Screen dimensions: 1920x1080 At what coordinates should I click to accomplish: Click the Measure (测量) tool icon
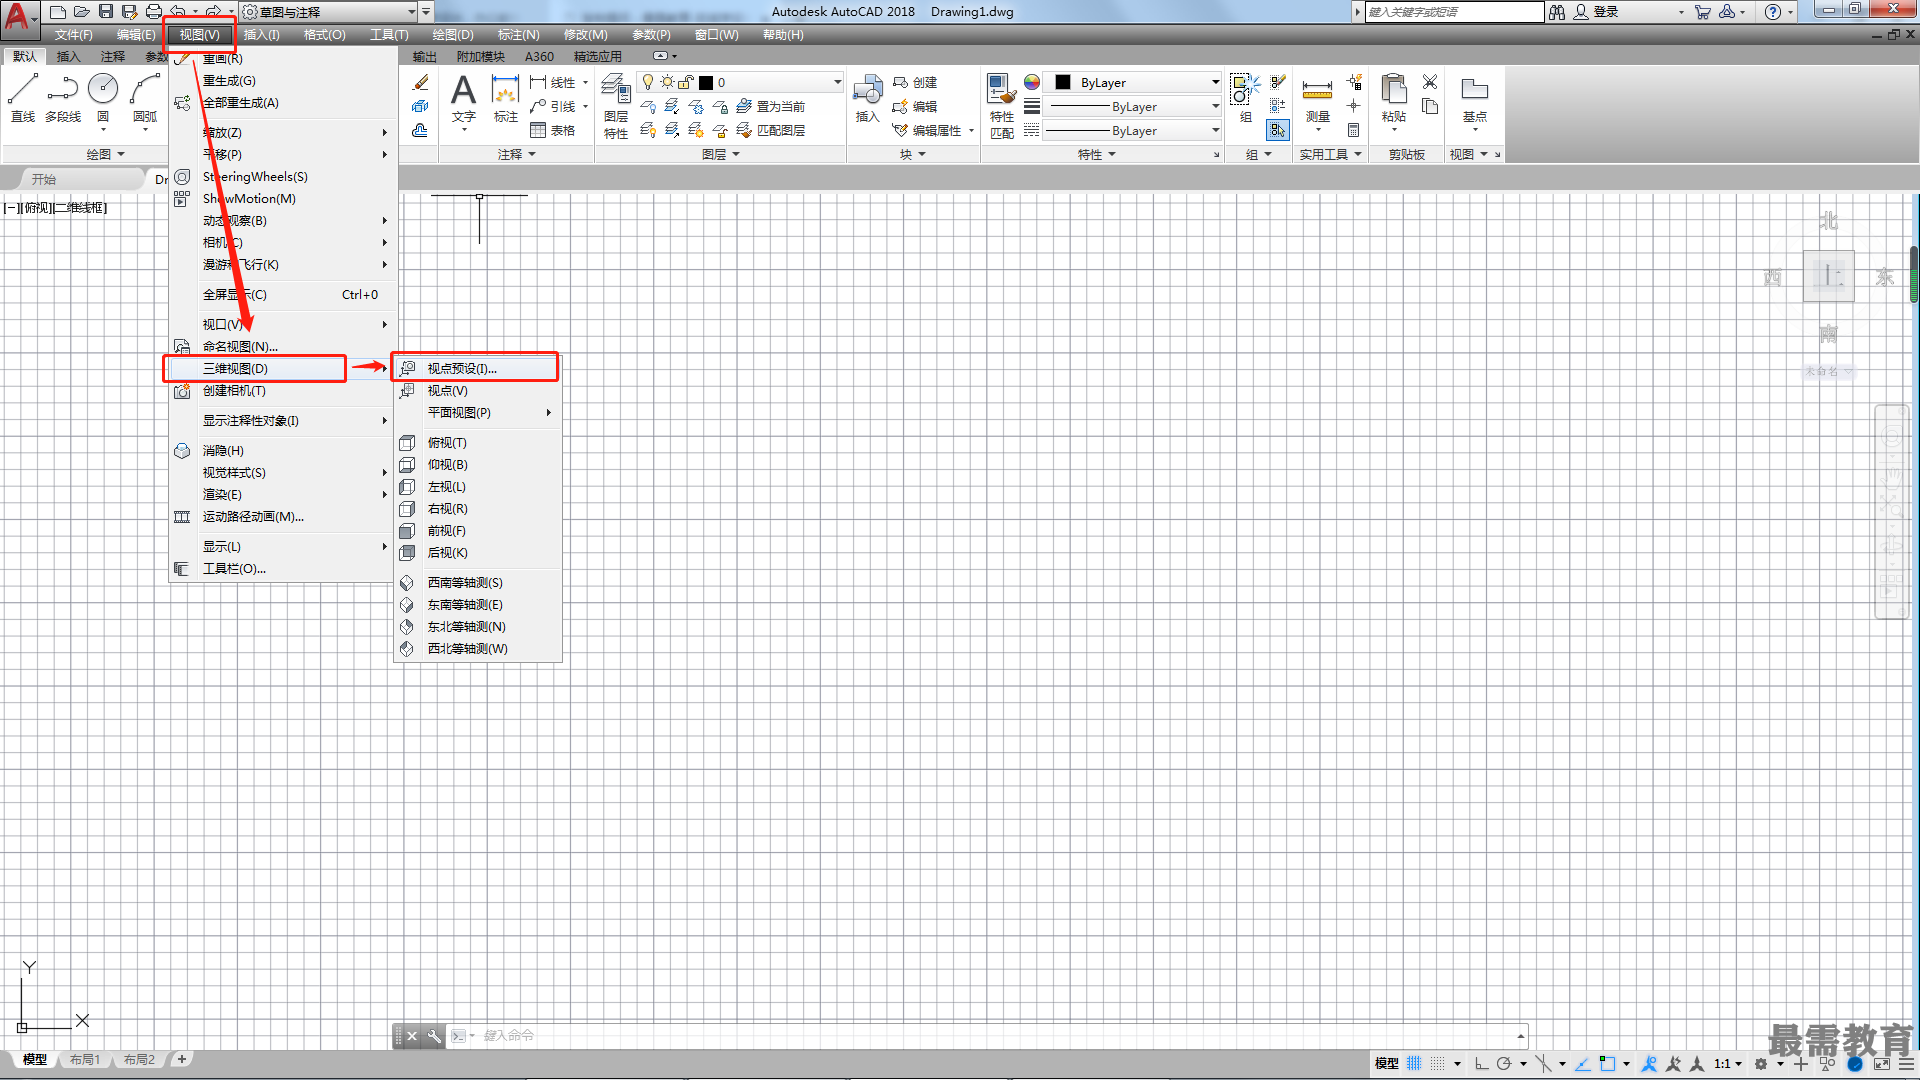(1317, 98)
